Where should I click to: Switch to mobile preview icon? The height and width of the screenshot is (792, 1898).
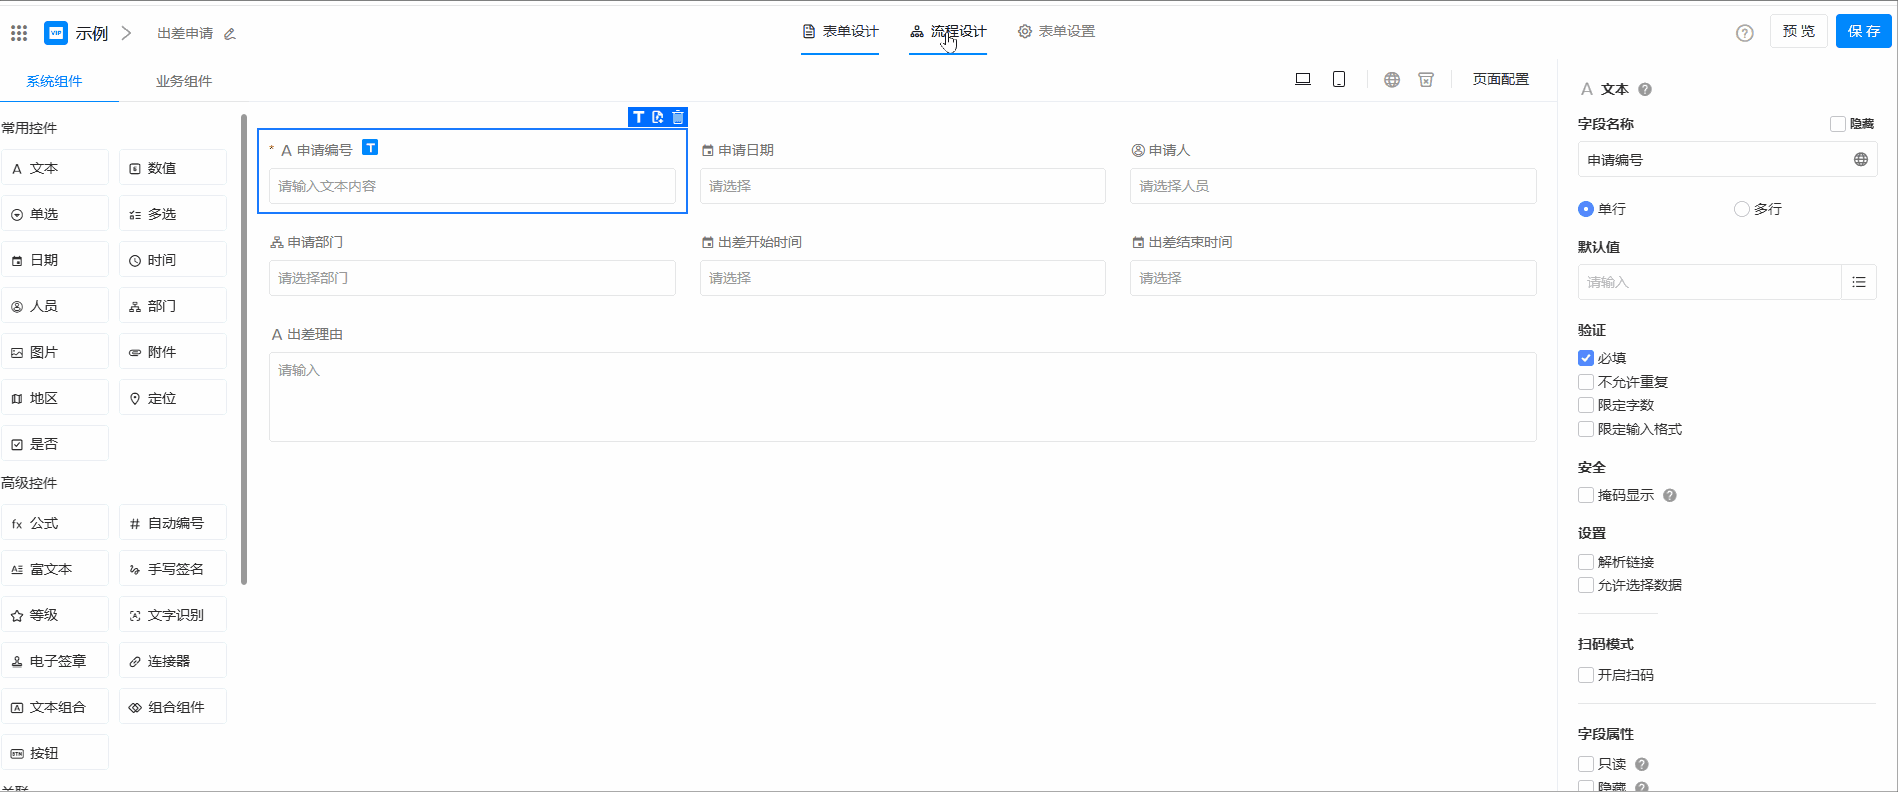click(x=1339, y=79)
